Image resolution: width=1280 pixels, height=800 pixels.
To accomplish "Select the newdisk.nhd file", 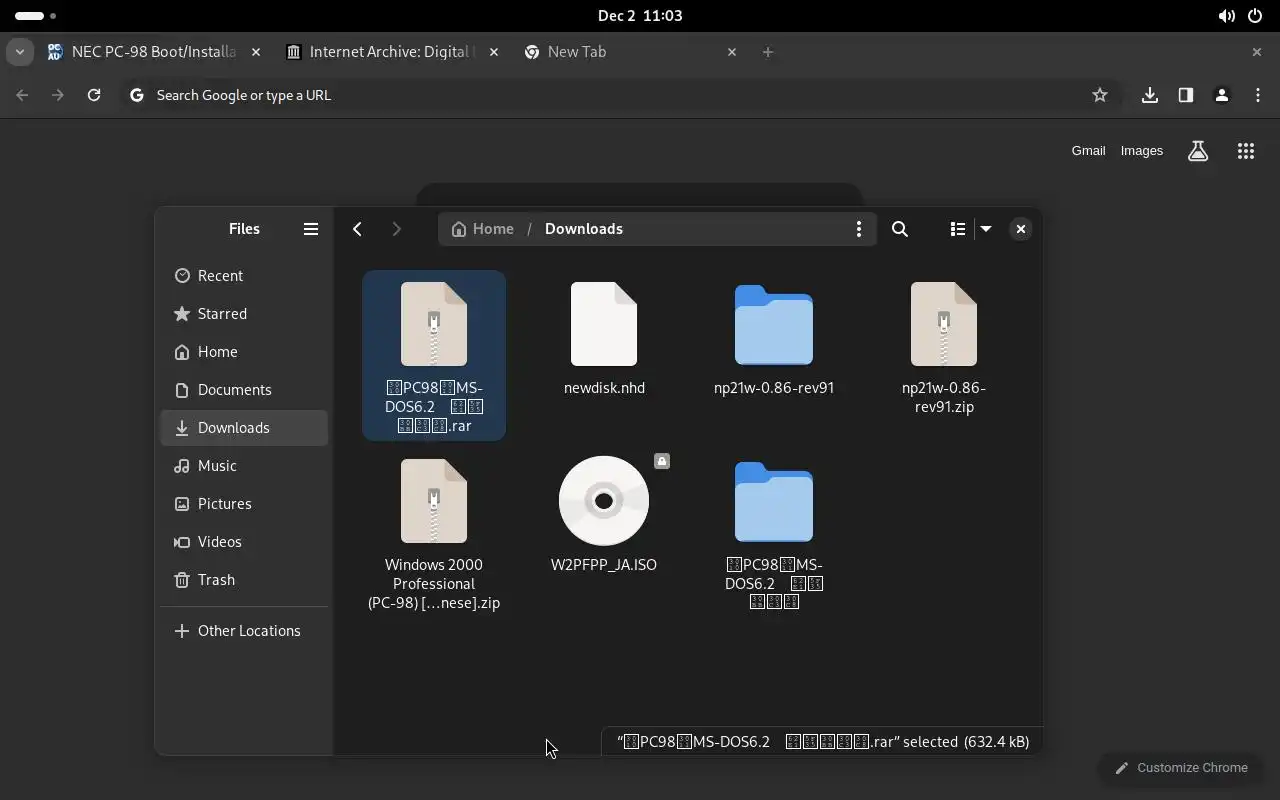I will (x=604, y=337).
